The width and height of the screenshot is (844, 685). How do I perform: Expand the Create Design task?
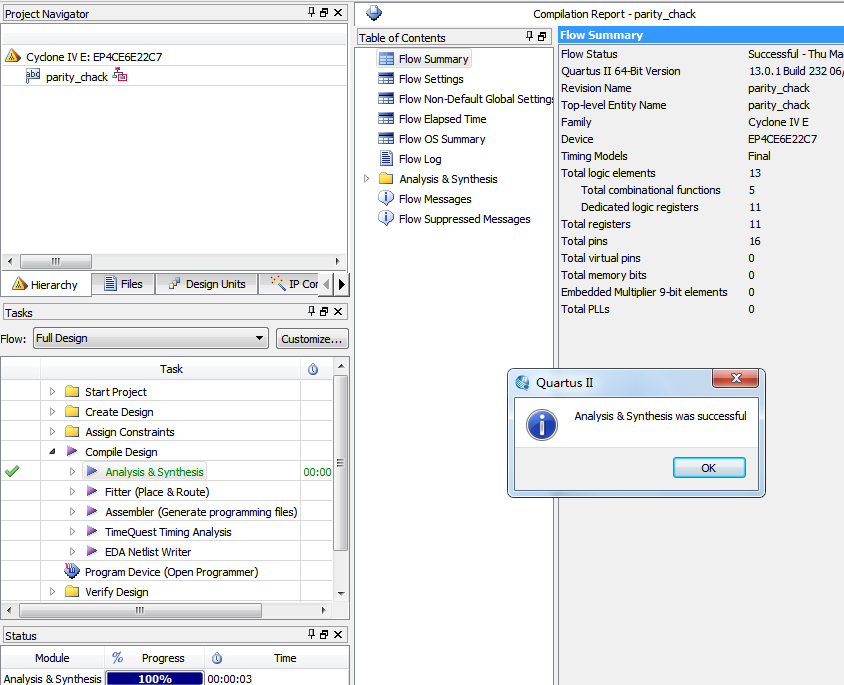(x=52, y=411)
